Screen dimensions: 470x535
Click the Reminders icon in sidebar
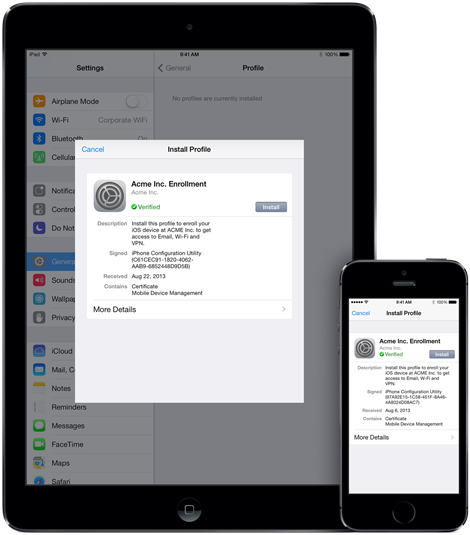39,407
